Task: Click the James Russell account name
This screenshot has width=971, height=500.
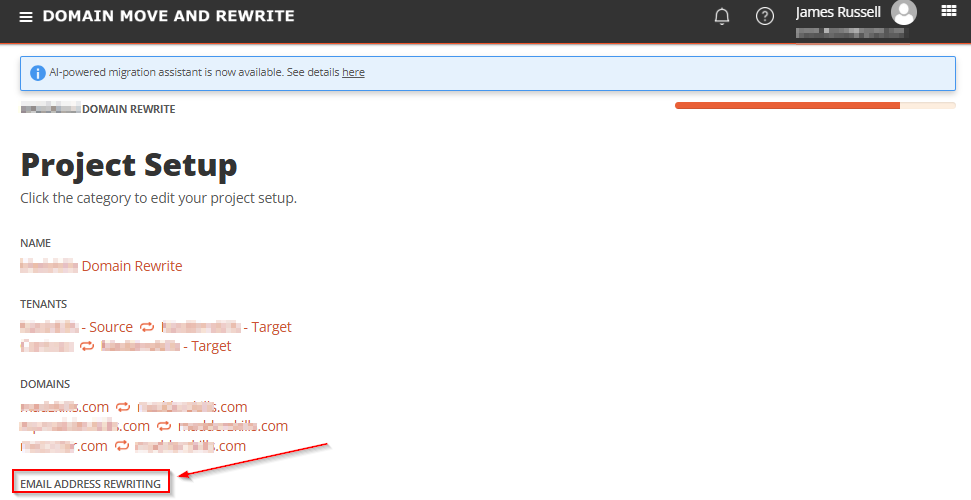Action: click(838, 12)
